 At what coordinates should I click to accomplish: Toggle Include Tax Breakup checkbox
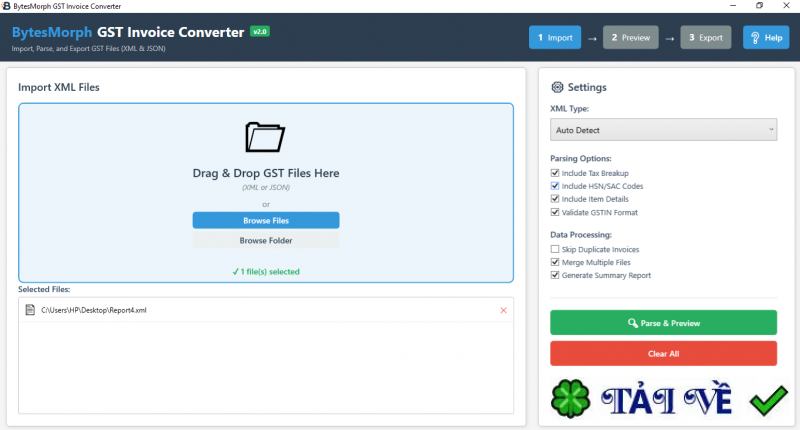coord(555,173)
